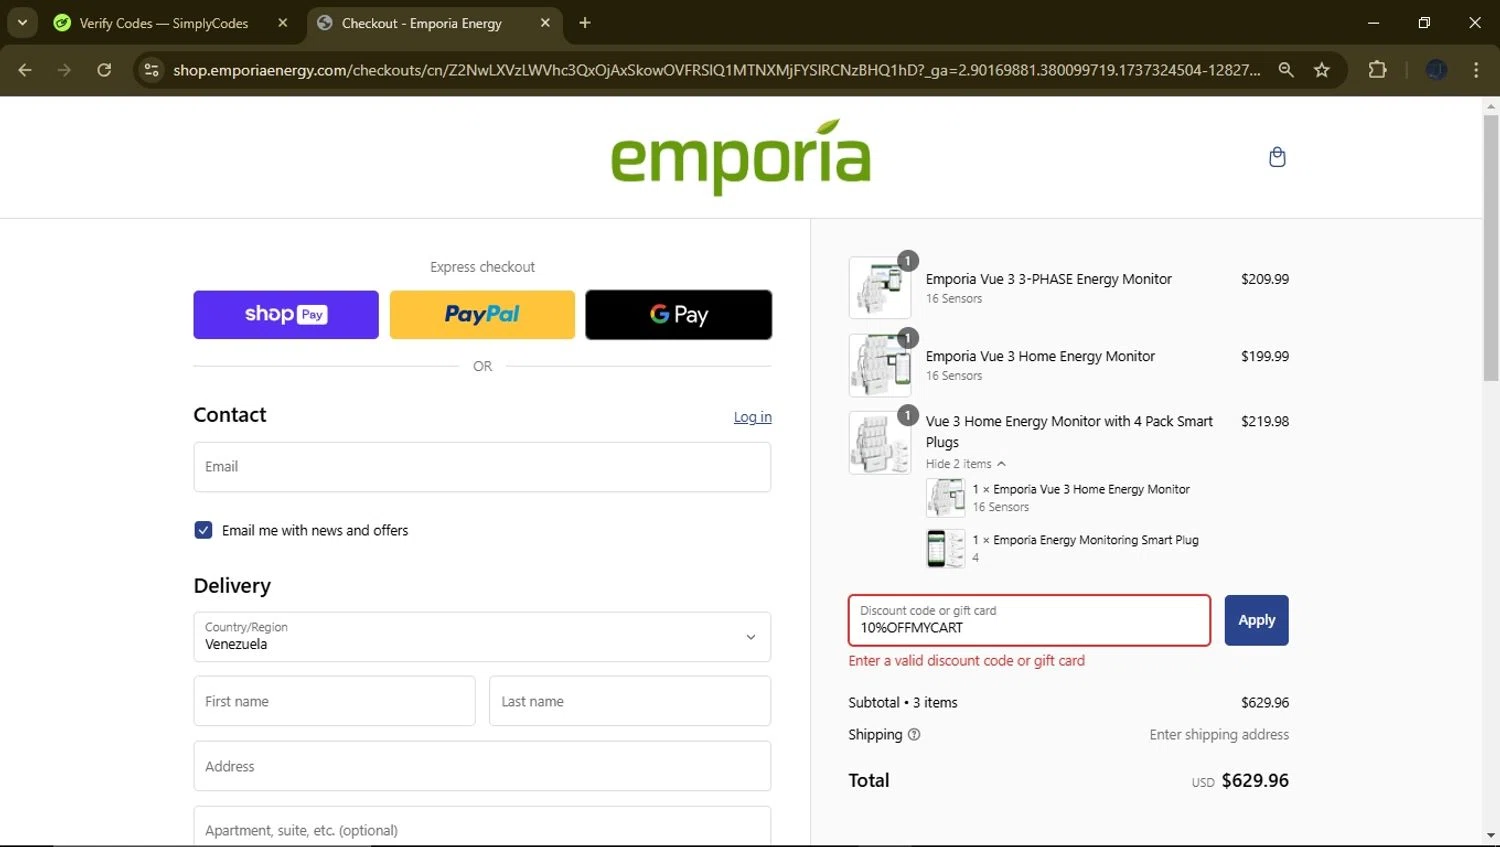Click the $219.98 price

pyautogui.click(x=1265, y=421)
